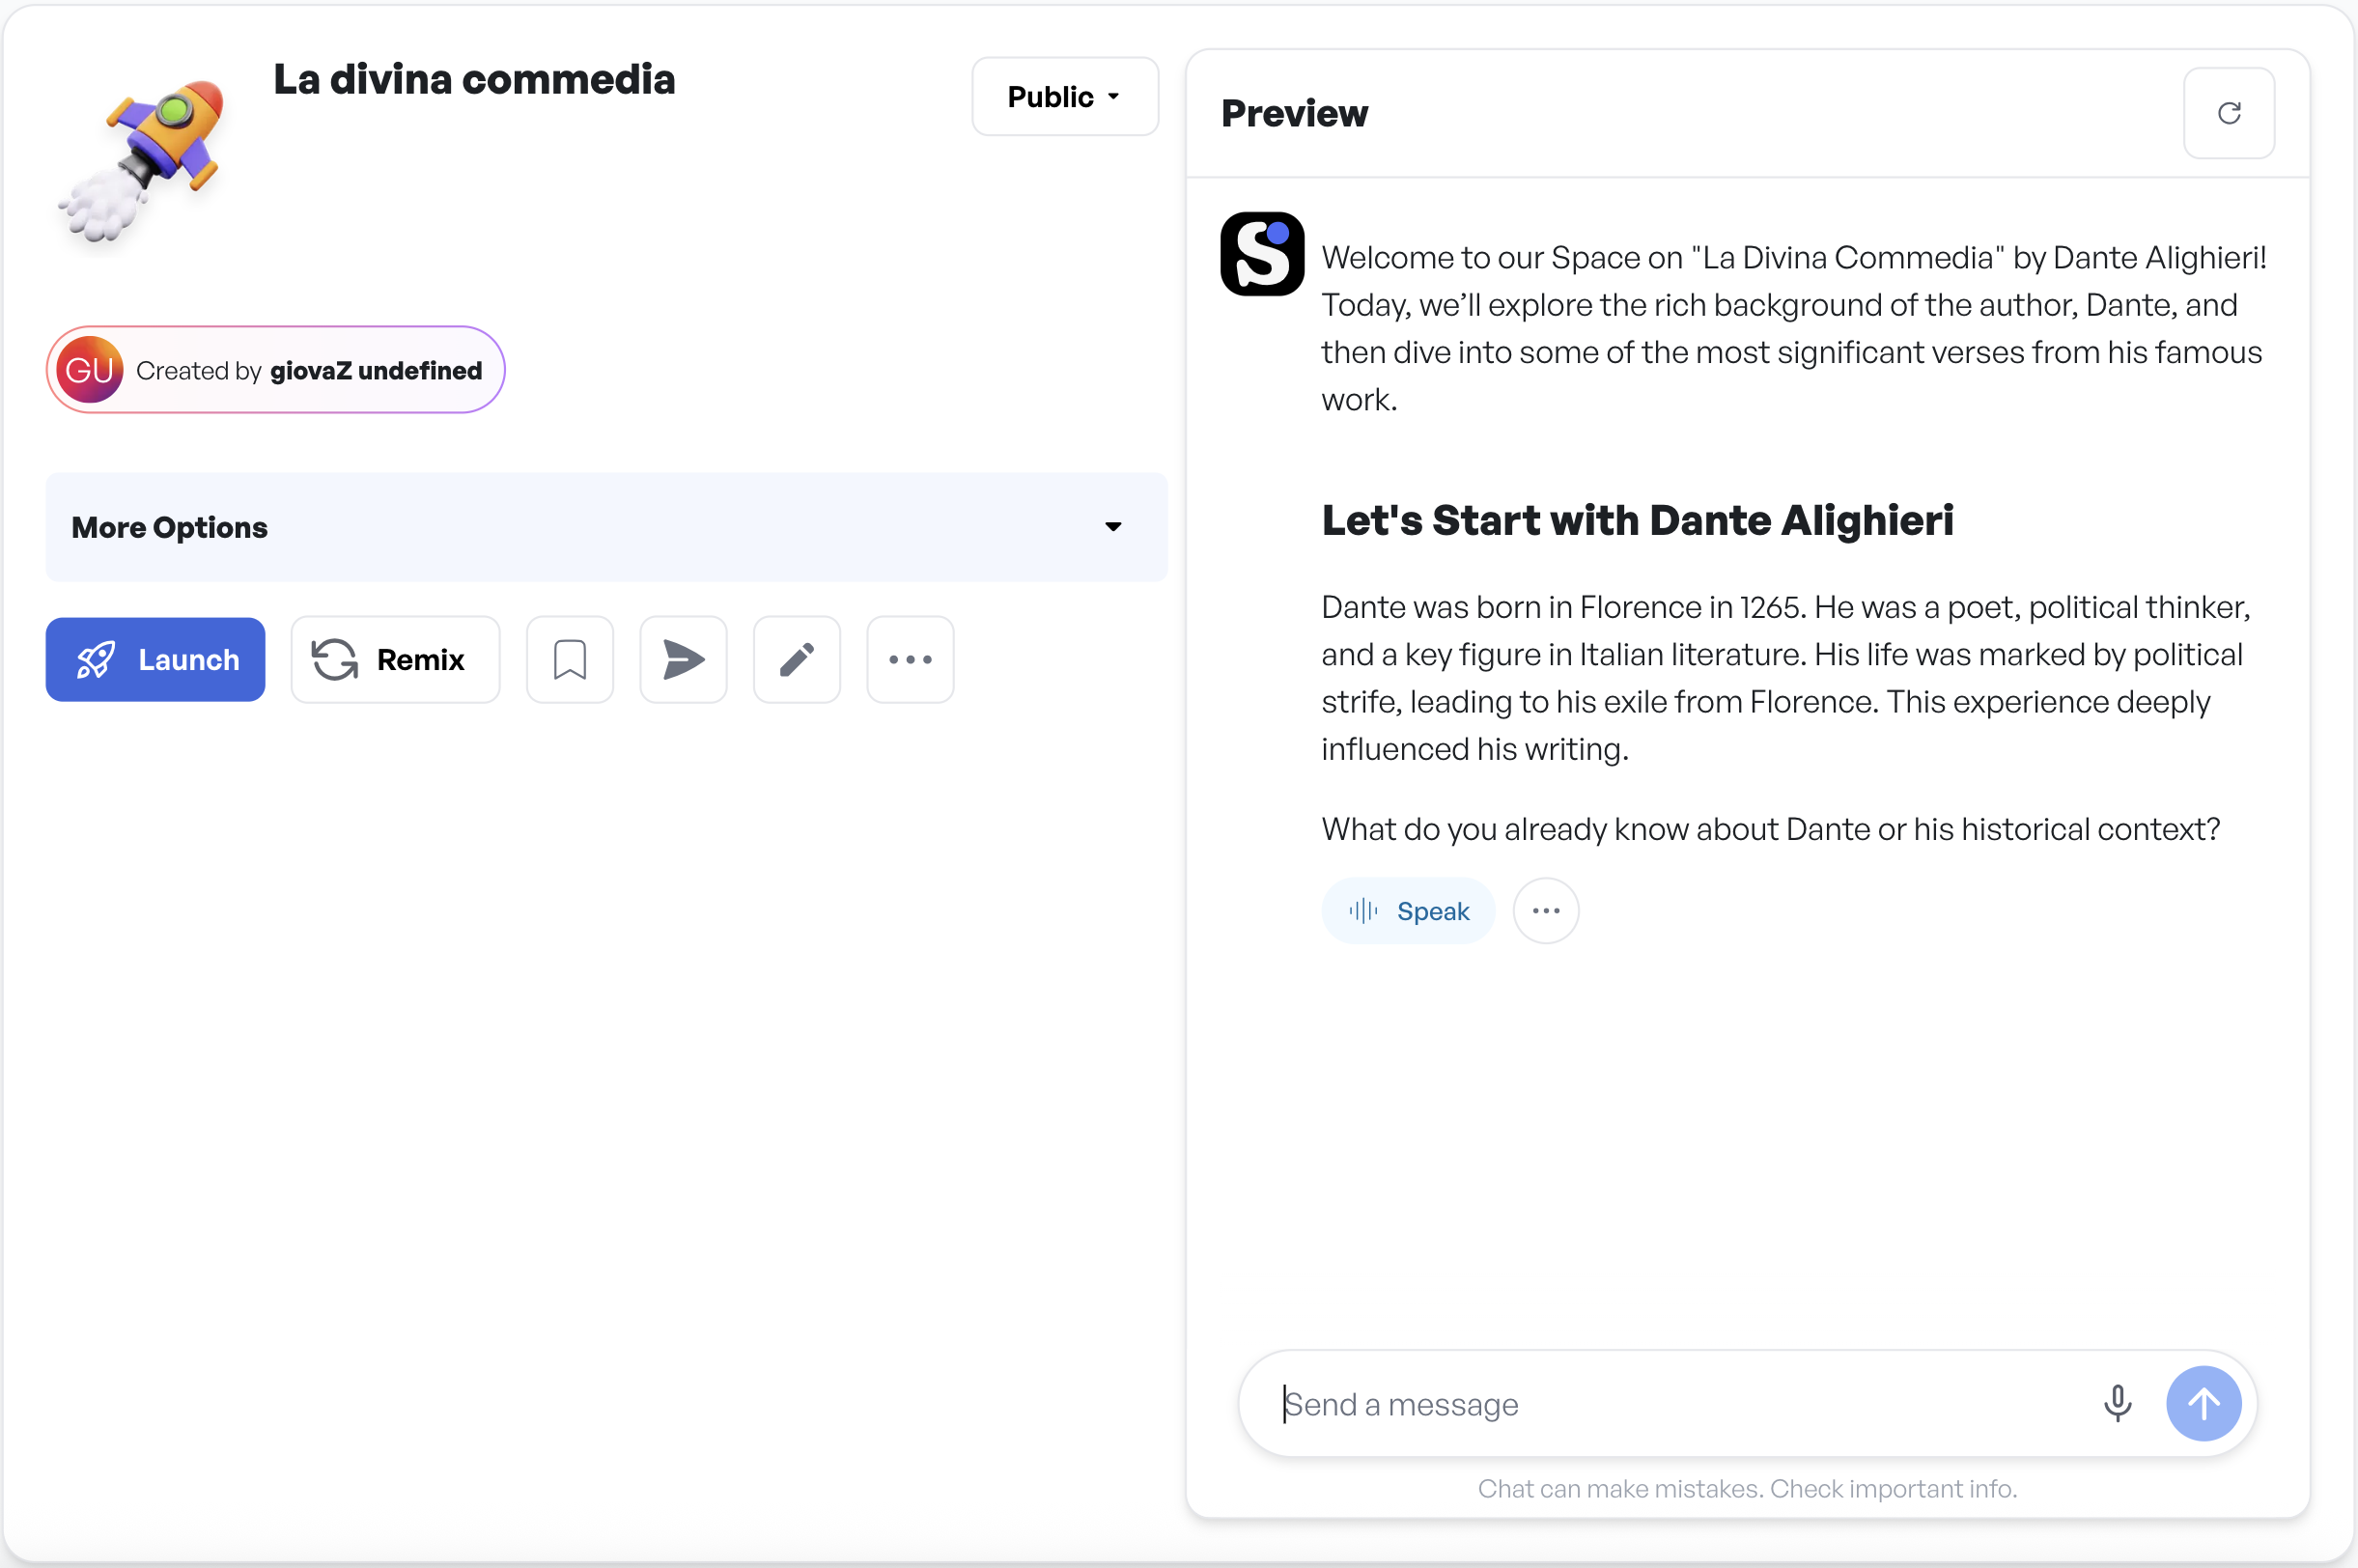Viewport: 2358px width, 1568px height.
Task: Open the three-dots menu beside edit
Action: [910, 660]
